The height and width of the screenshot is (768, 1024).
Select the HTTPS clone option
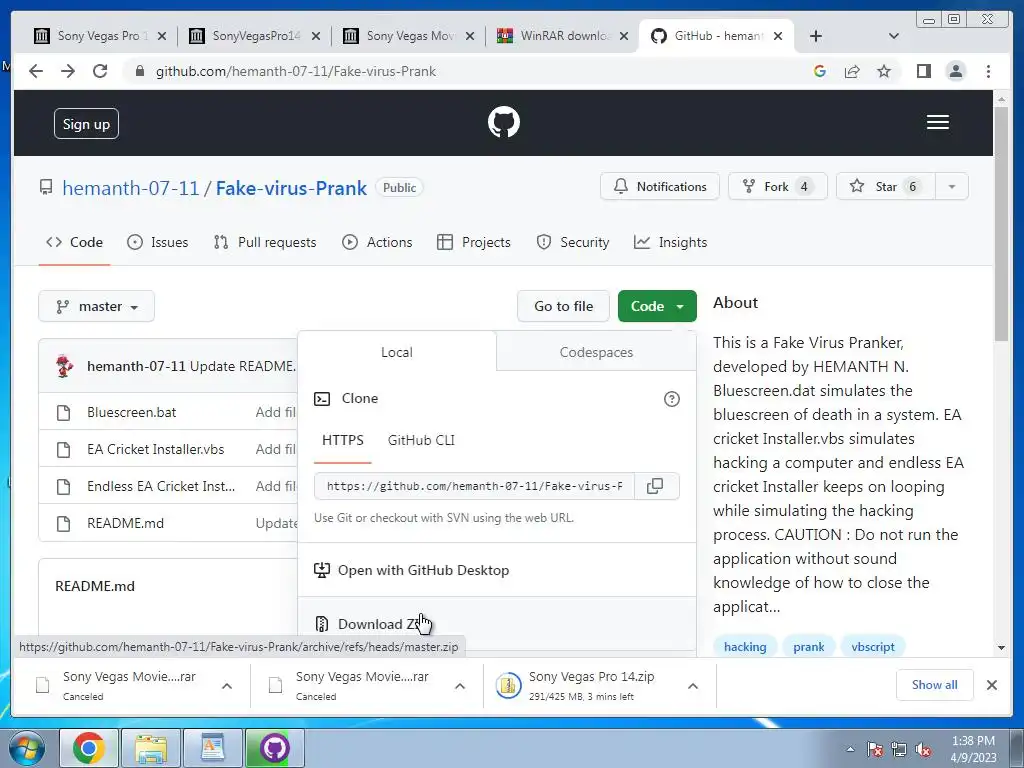click(343, 440)
